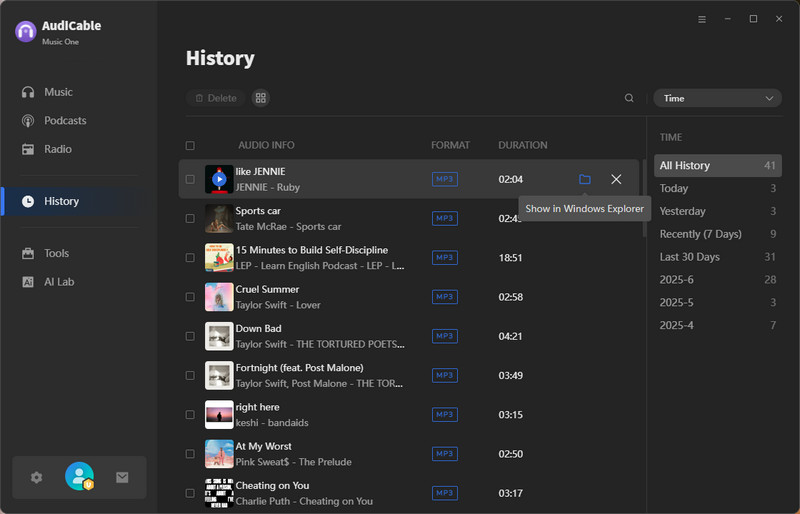Filter by Recently (7 Days)
The image size is (800, 514).
pyautogui.click(x=717, y=234)
